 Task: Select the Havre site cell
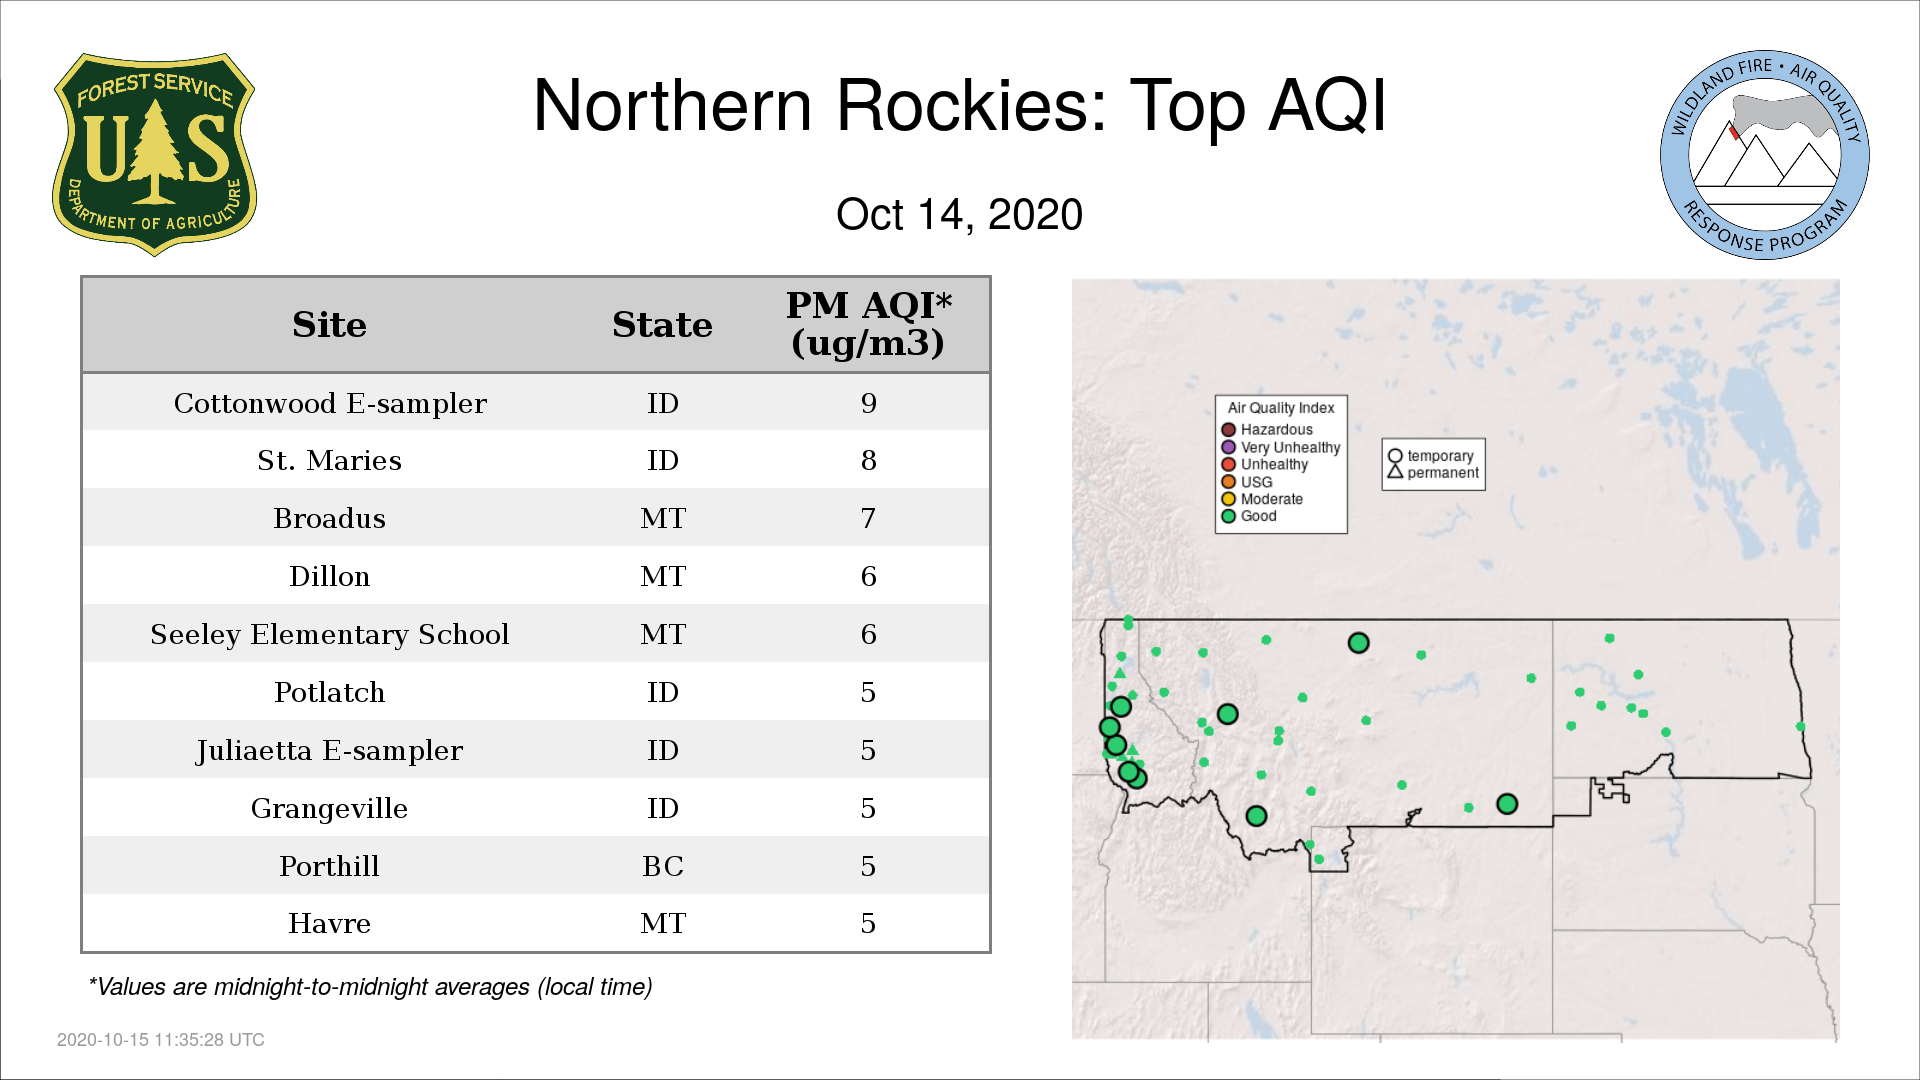(x=330, y=923)
